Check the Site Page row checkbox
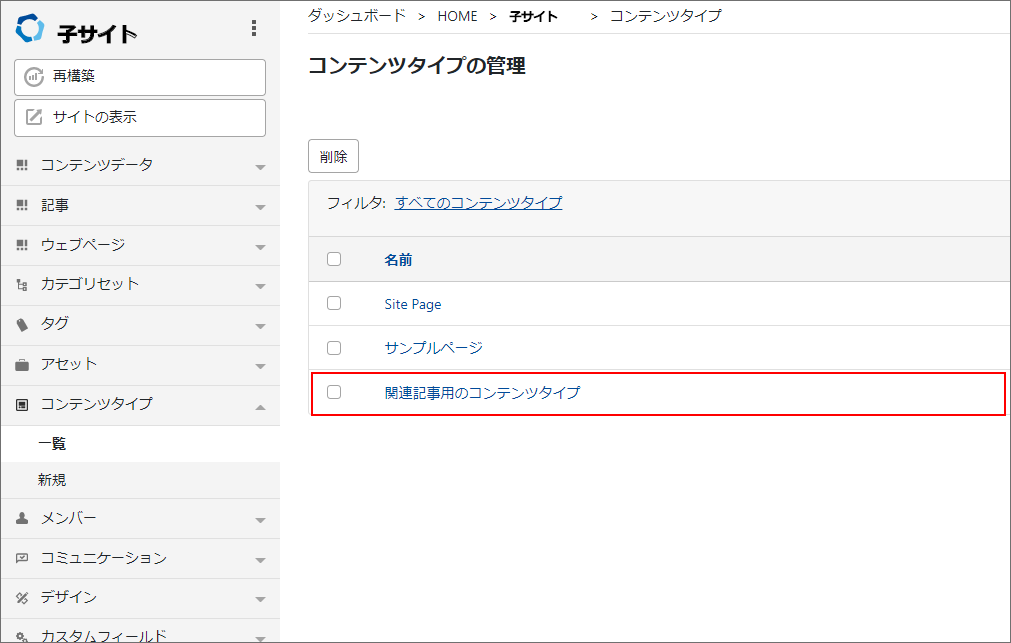1011x643 pixels. click(x=334, y=303)
